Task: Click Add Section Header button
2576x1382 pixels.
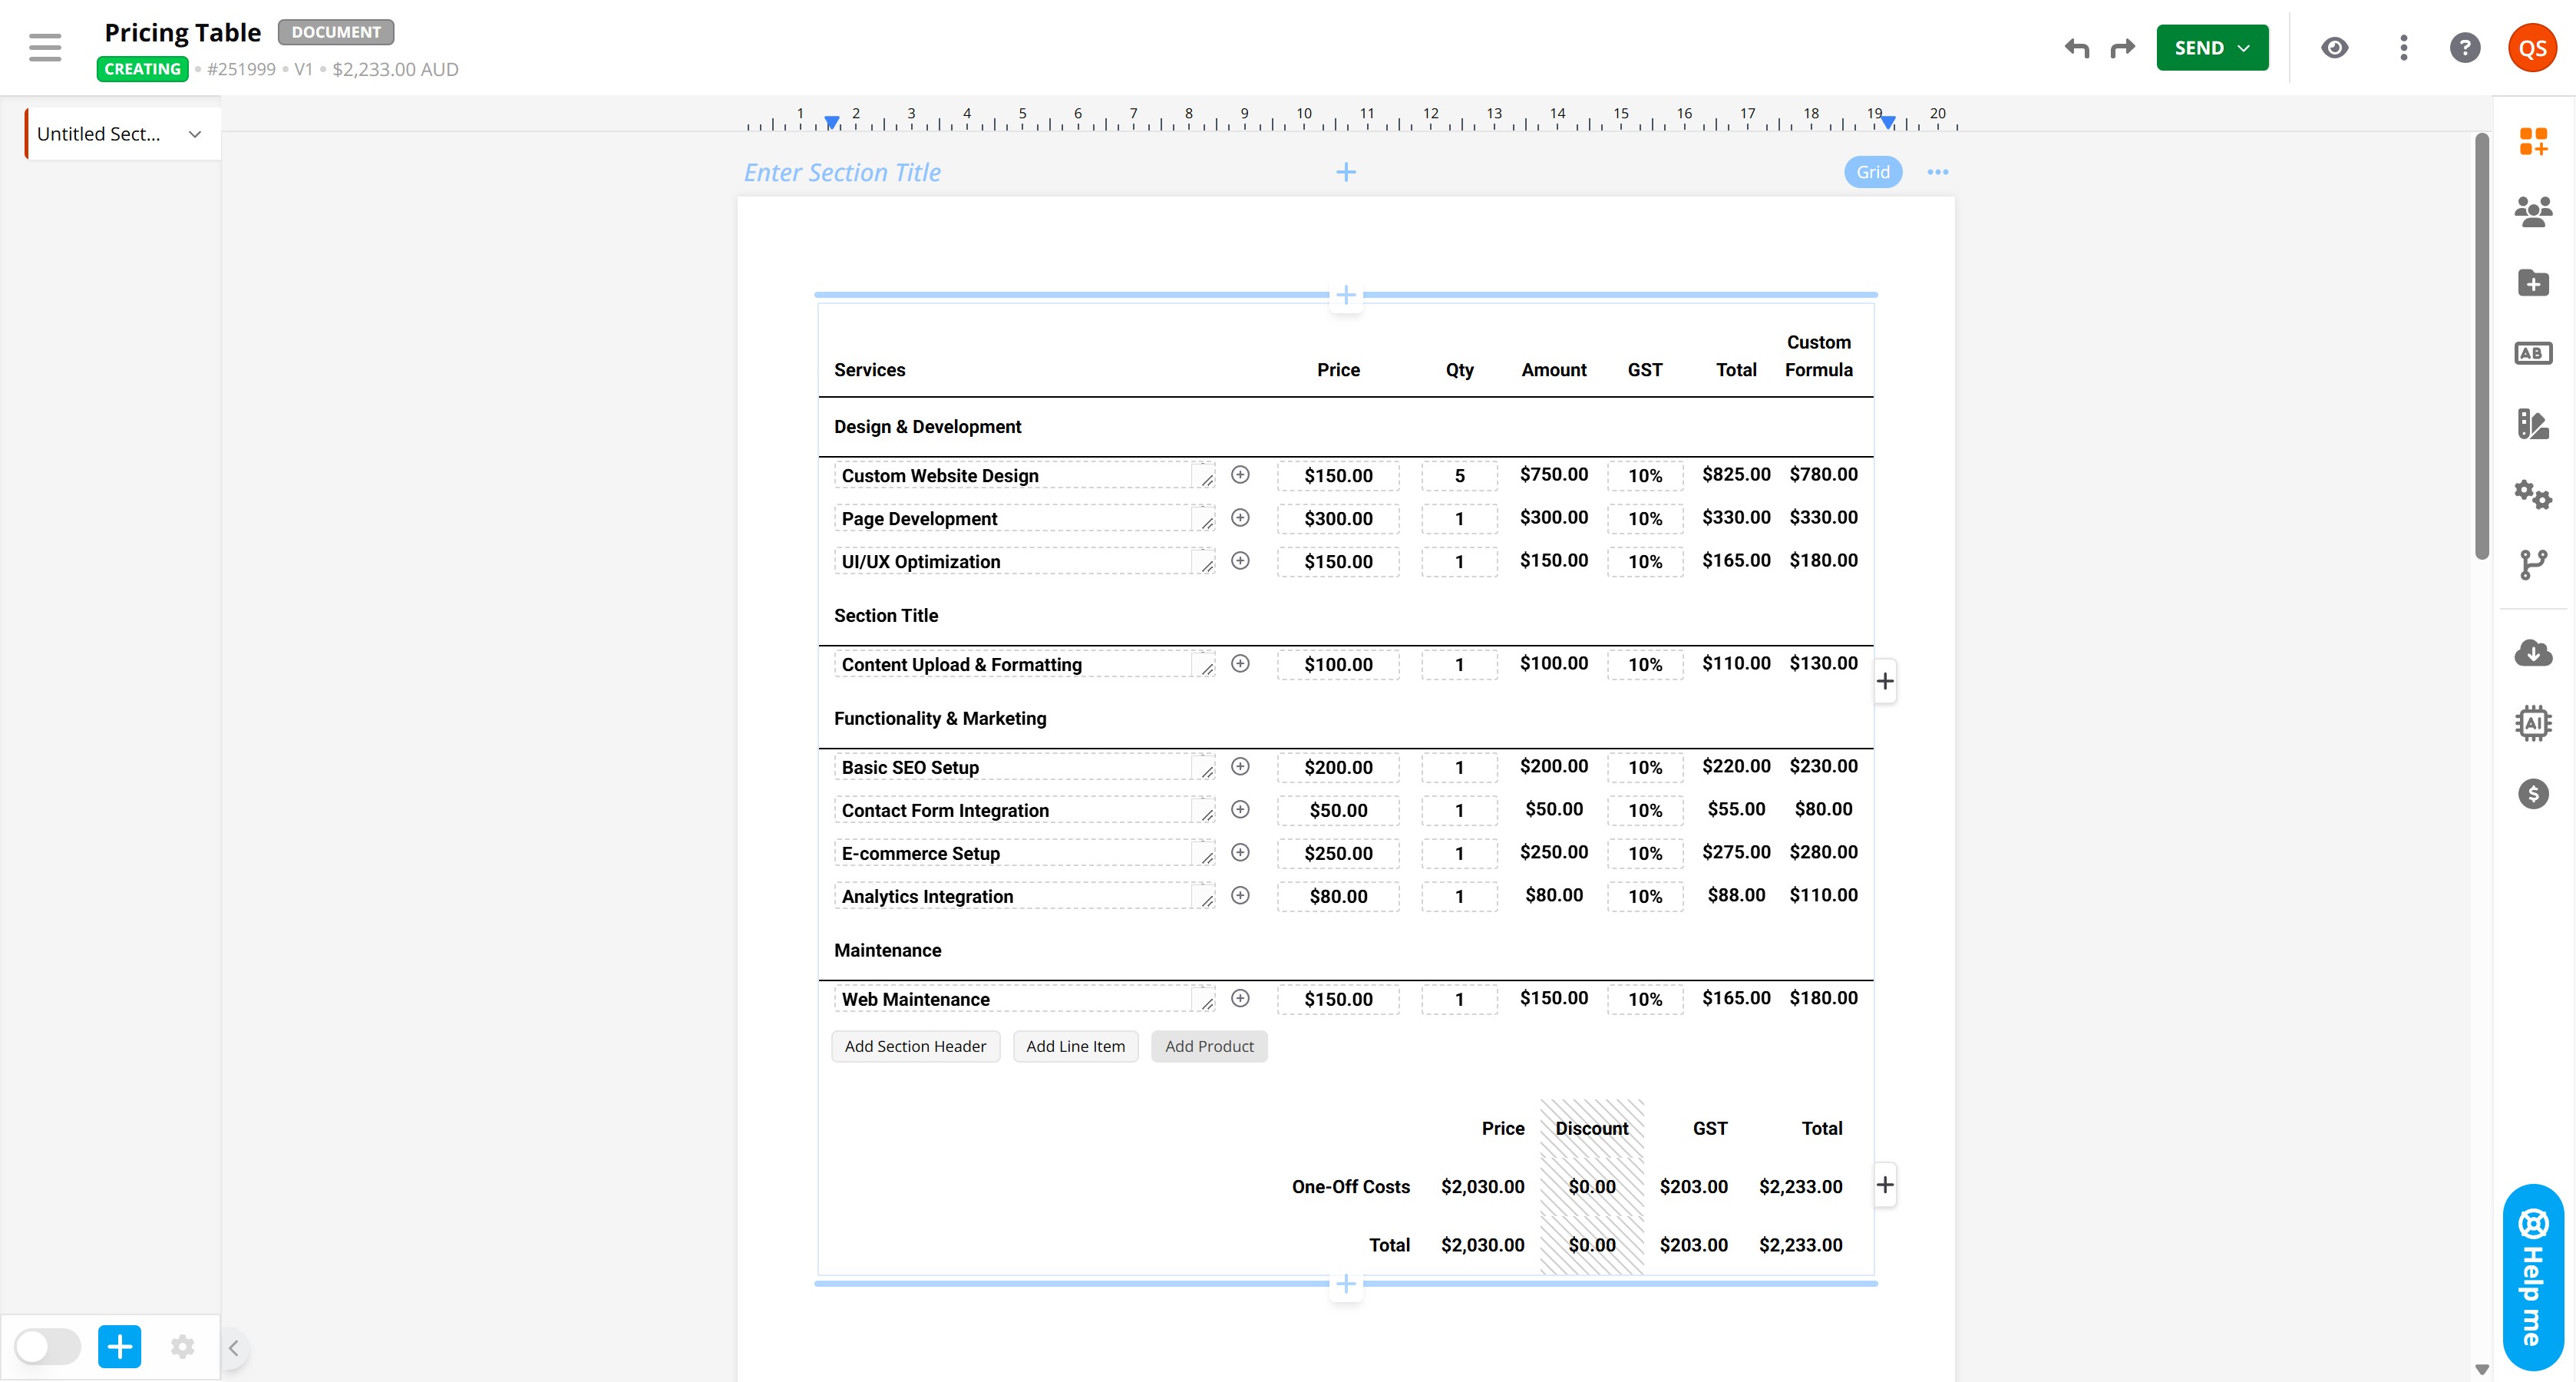Action: coord(914,1046)
